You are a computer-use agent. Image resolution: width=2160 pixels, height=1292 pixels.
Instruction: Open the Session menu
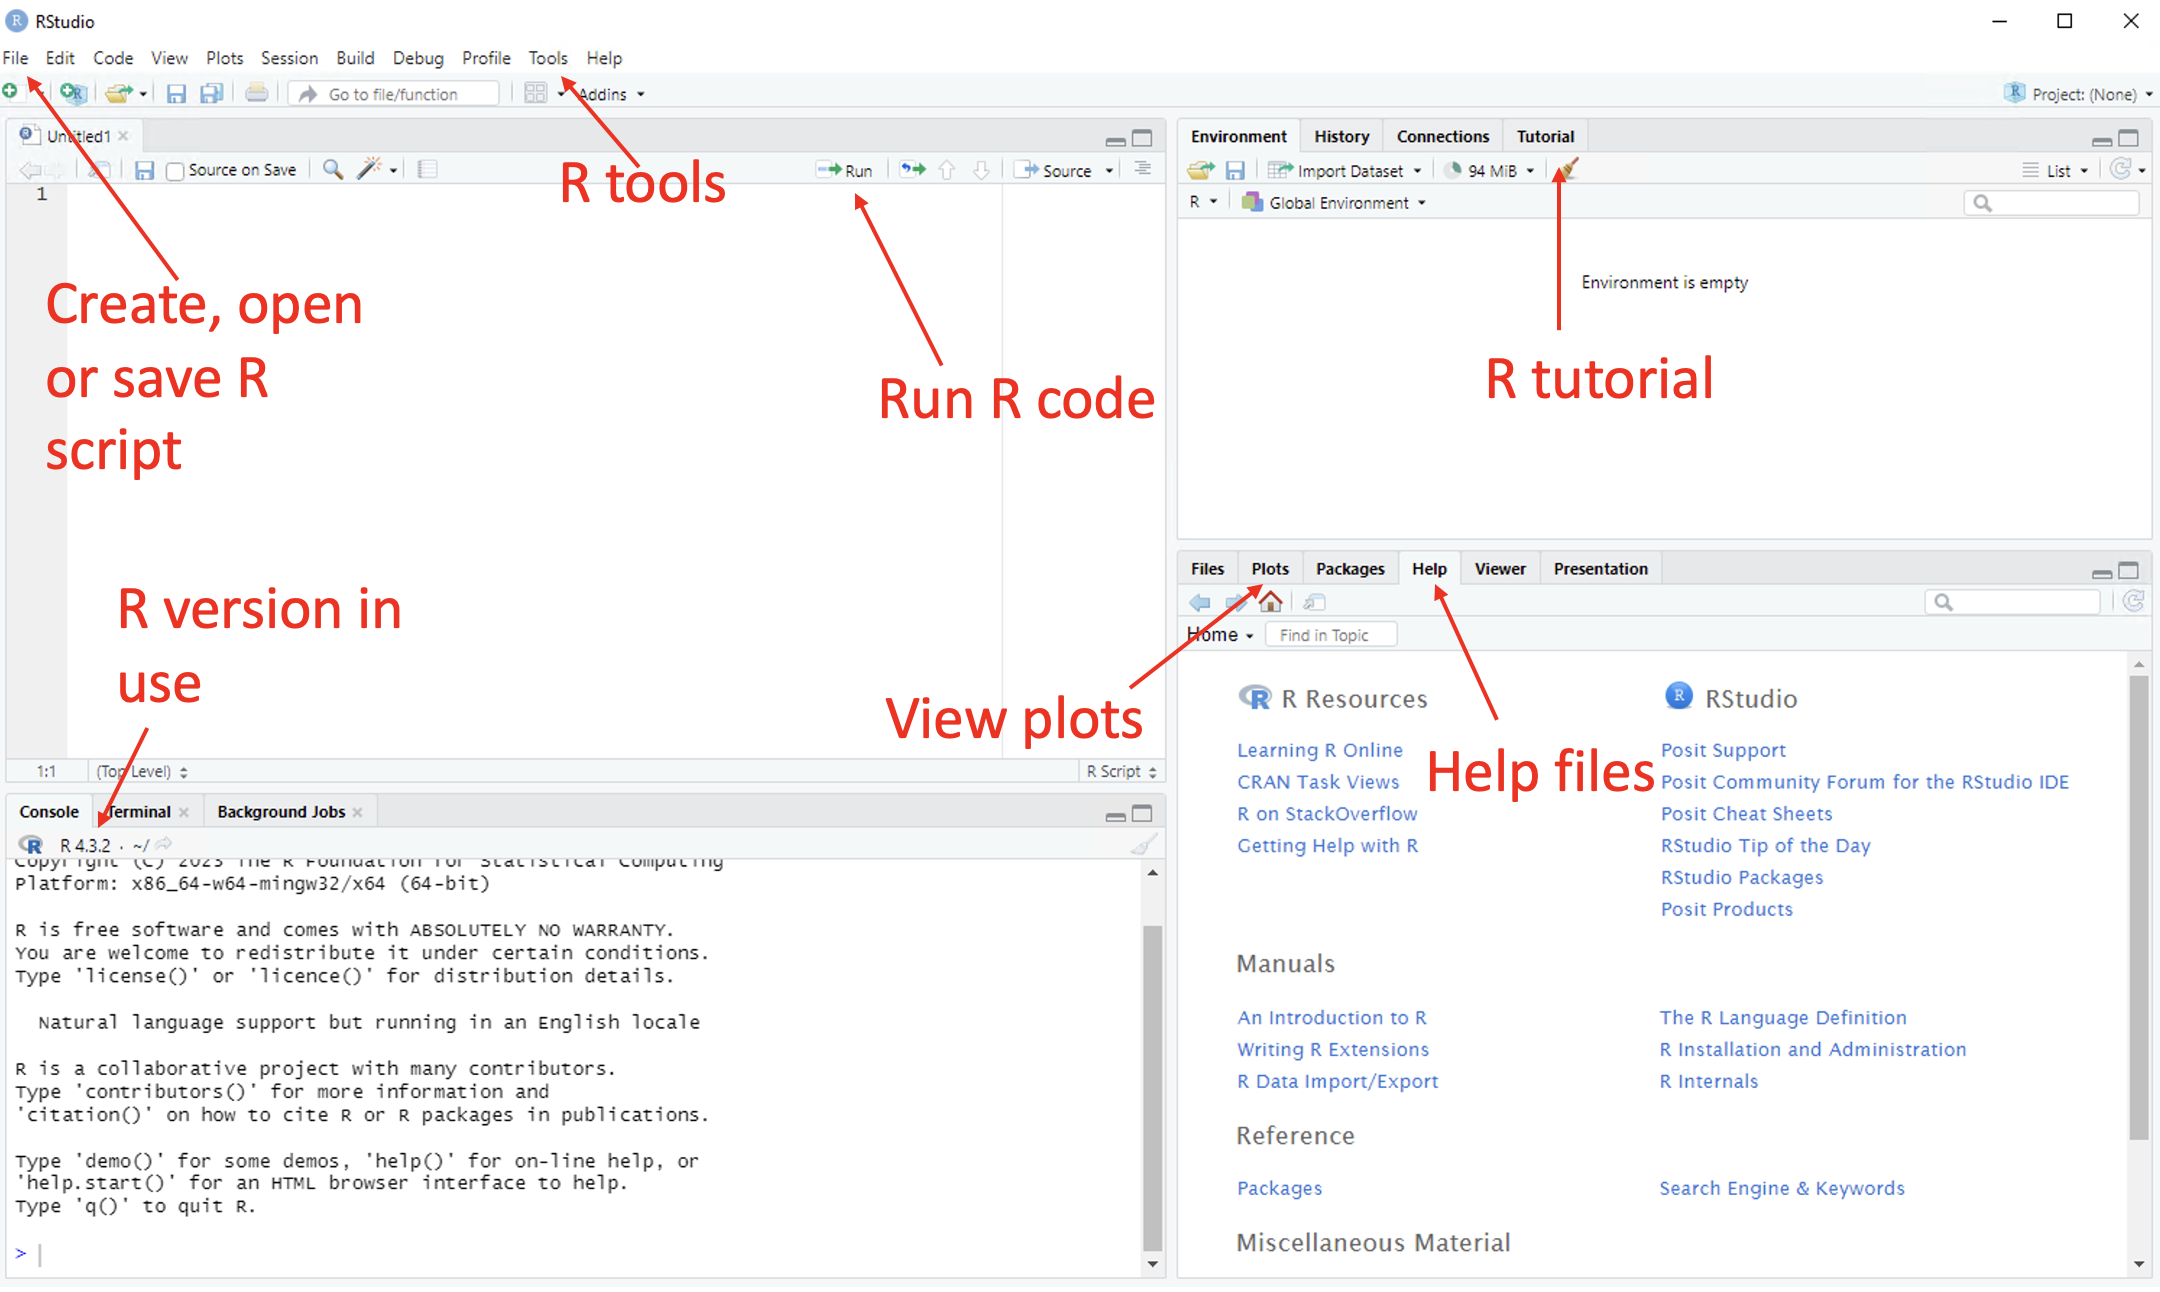click(x=289, y=58)
